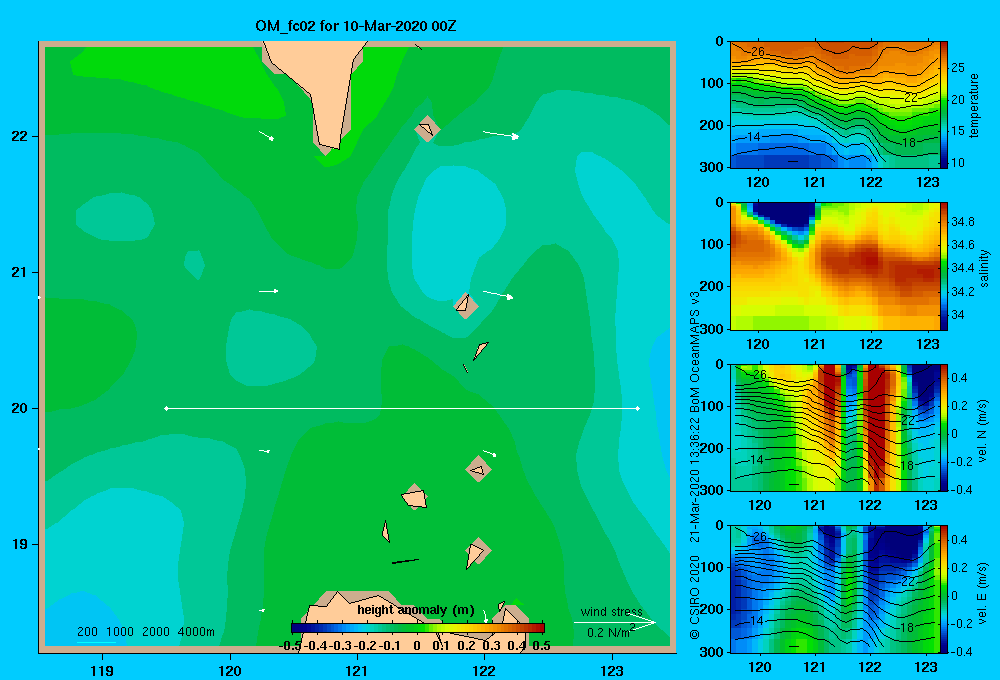Viewport: 1000px width, 680px height.
Task: Click the longitude label 123 on the map axis
Action: (612, 670)
